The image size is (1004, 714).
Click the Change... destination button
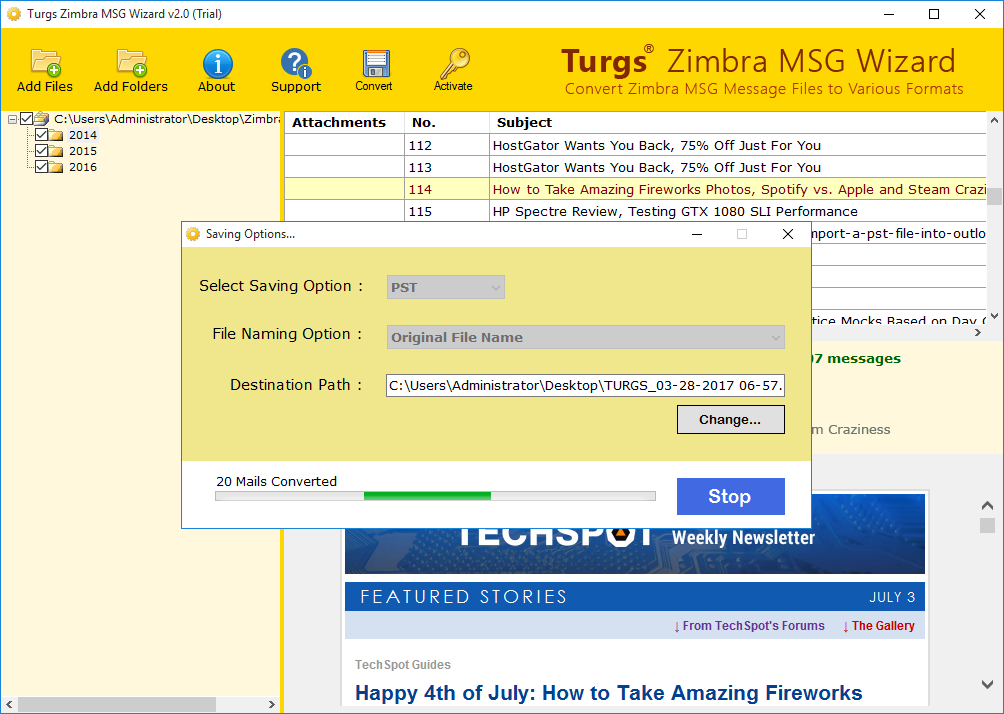pos(731,419)
